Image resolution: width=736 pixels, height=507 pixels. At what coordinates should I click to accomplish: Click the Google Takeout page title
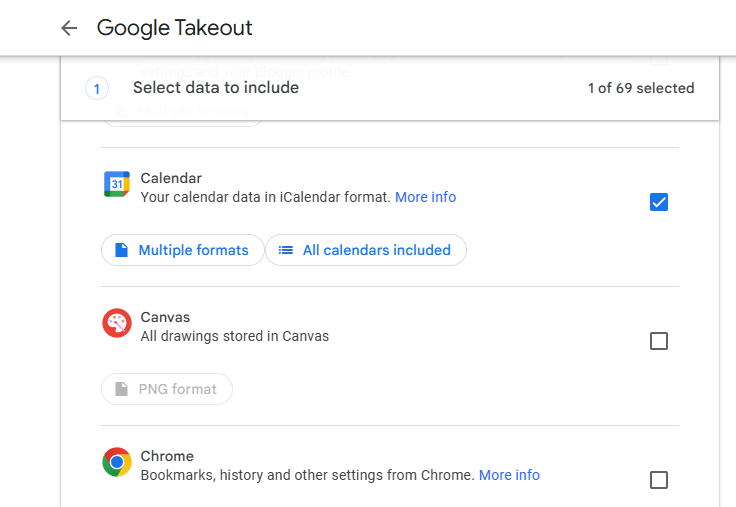pos(175,28)
